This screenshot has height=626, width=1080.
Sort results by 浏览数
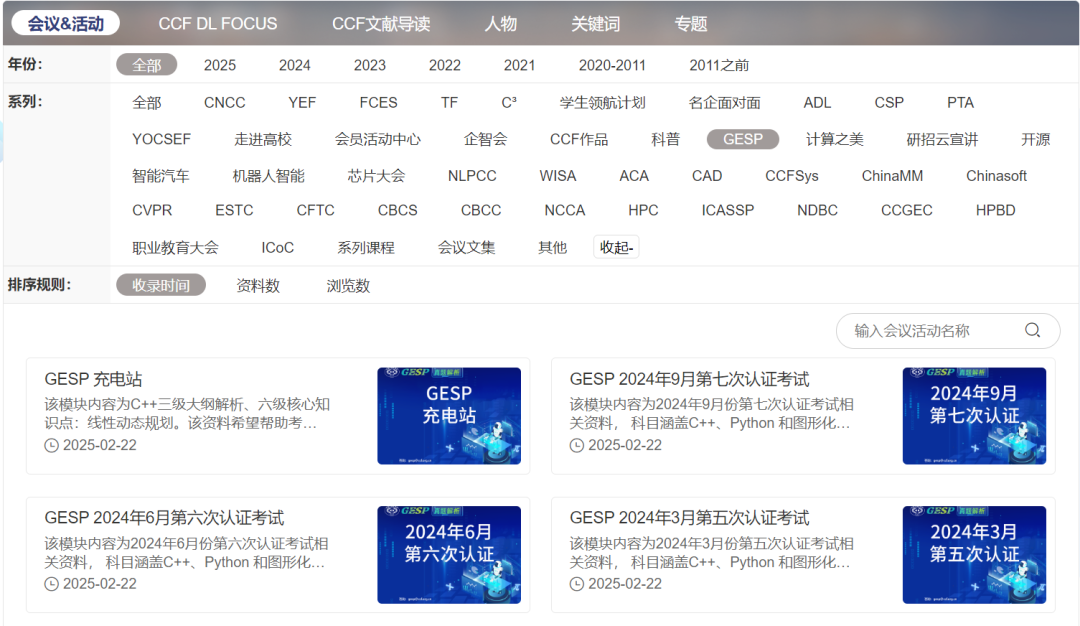[348, 285]
